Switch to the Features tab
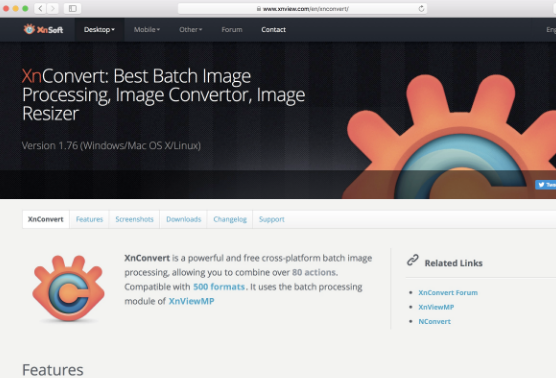This screenshot has height=378, width=556. point(89,219)
